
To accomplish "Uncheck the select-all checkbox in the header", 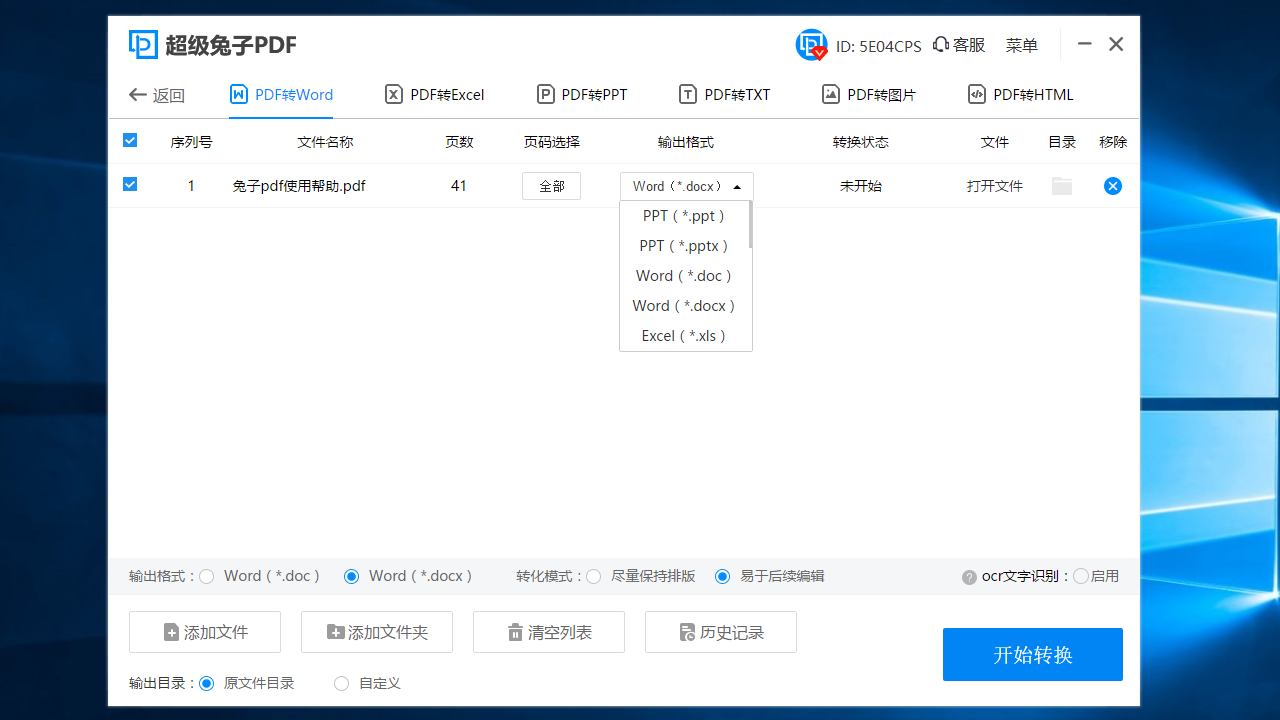I will pyautogui.click(x=129, y=140).
